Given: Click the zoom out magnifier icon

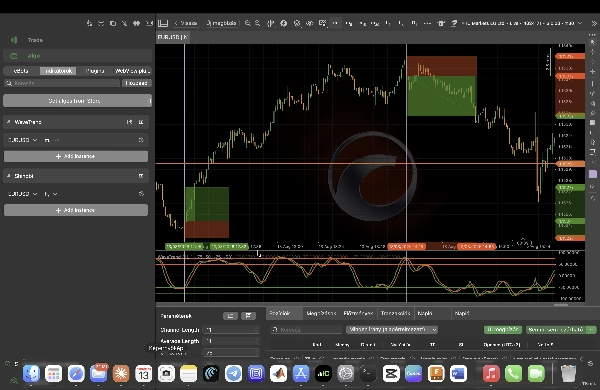Looking at the screenshot, I should [258, 23].
